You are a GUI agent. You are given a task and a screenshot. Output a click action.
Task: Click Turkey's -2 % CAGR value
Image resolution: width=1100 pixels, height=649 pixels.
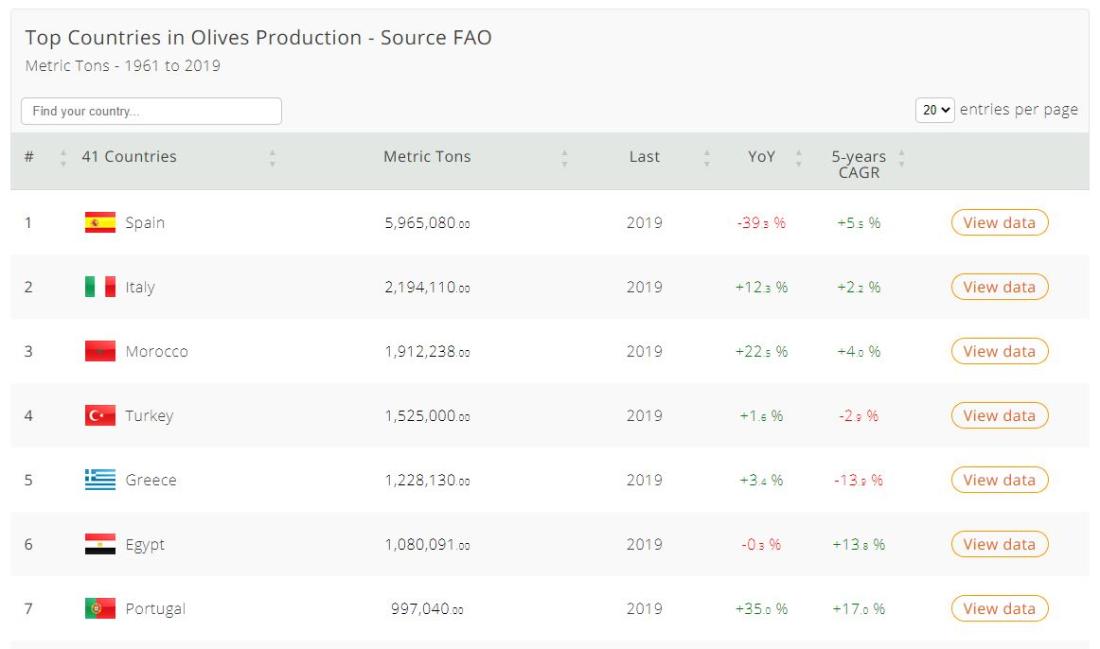click(x=859, y=416)
